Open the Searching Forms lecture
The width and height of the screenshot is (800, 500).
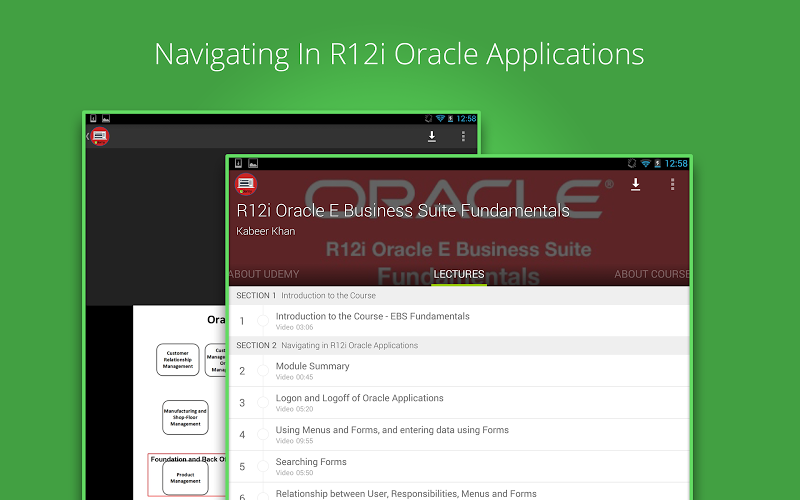pyautogui.click(x=459, y=466)
